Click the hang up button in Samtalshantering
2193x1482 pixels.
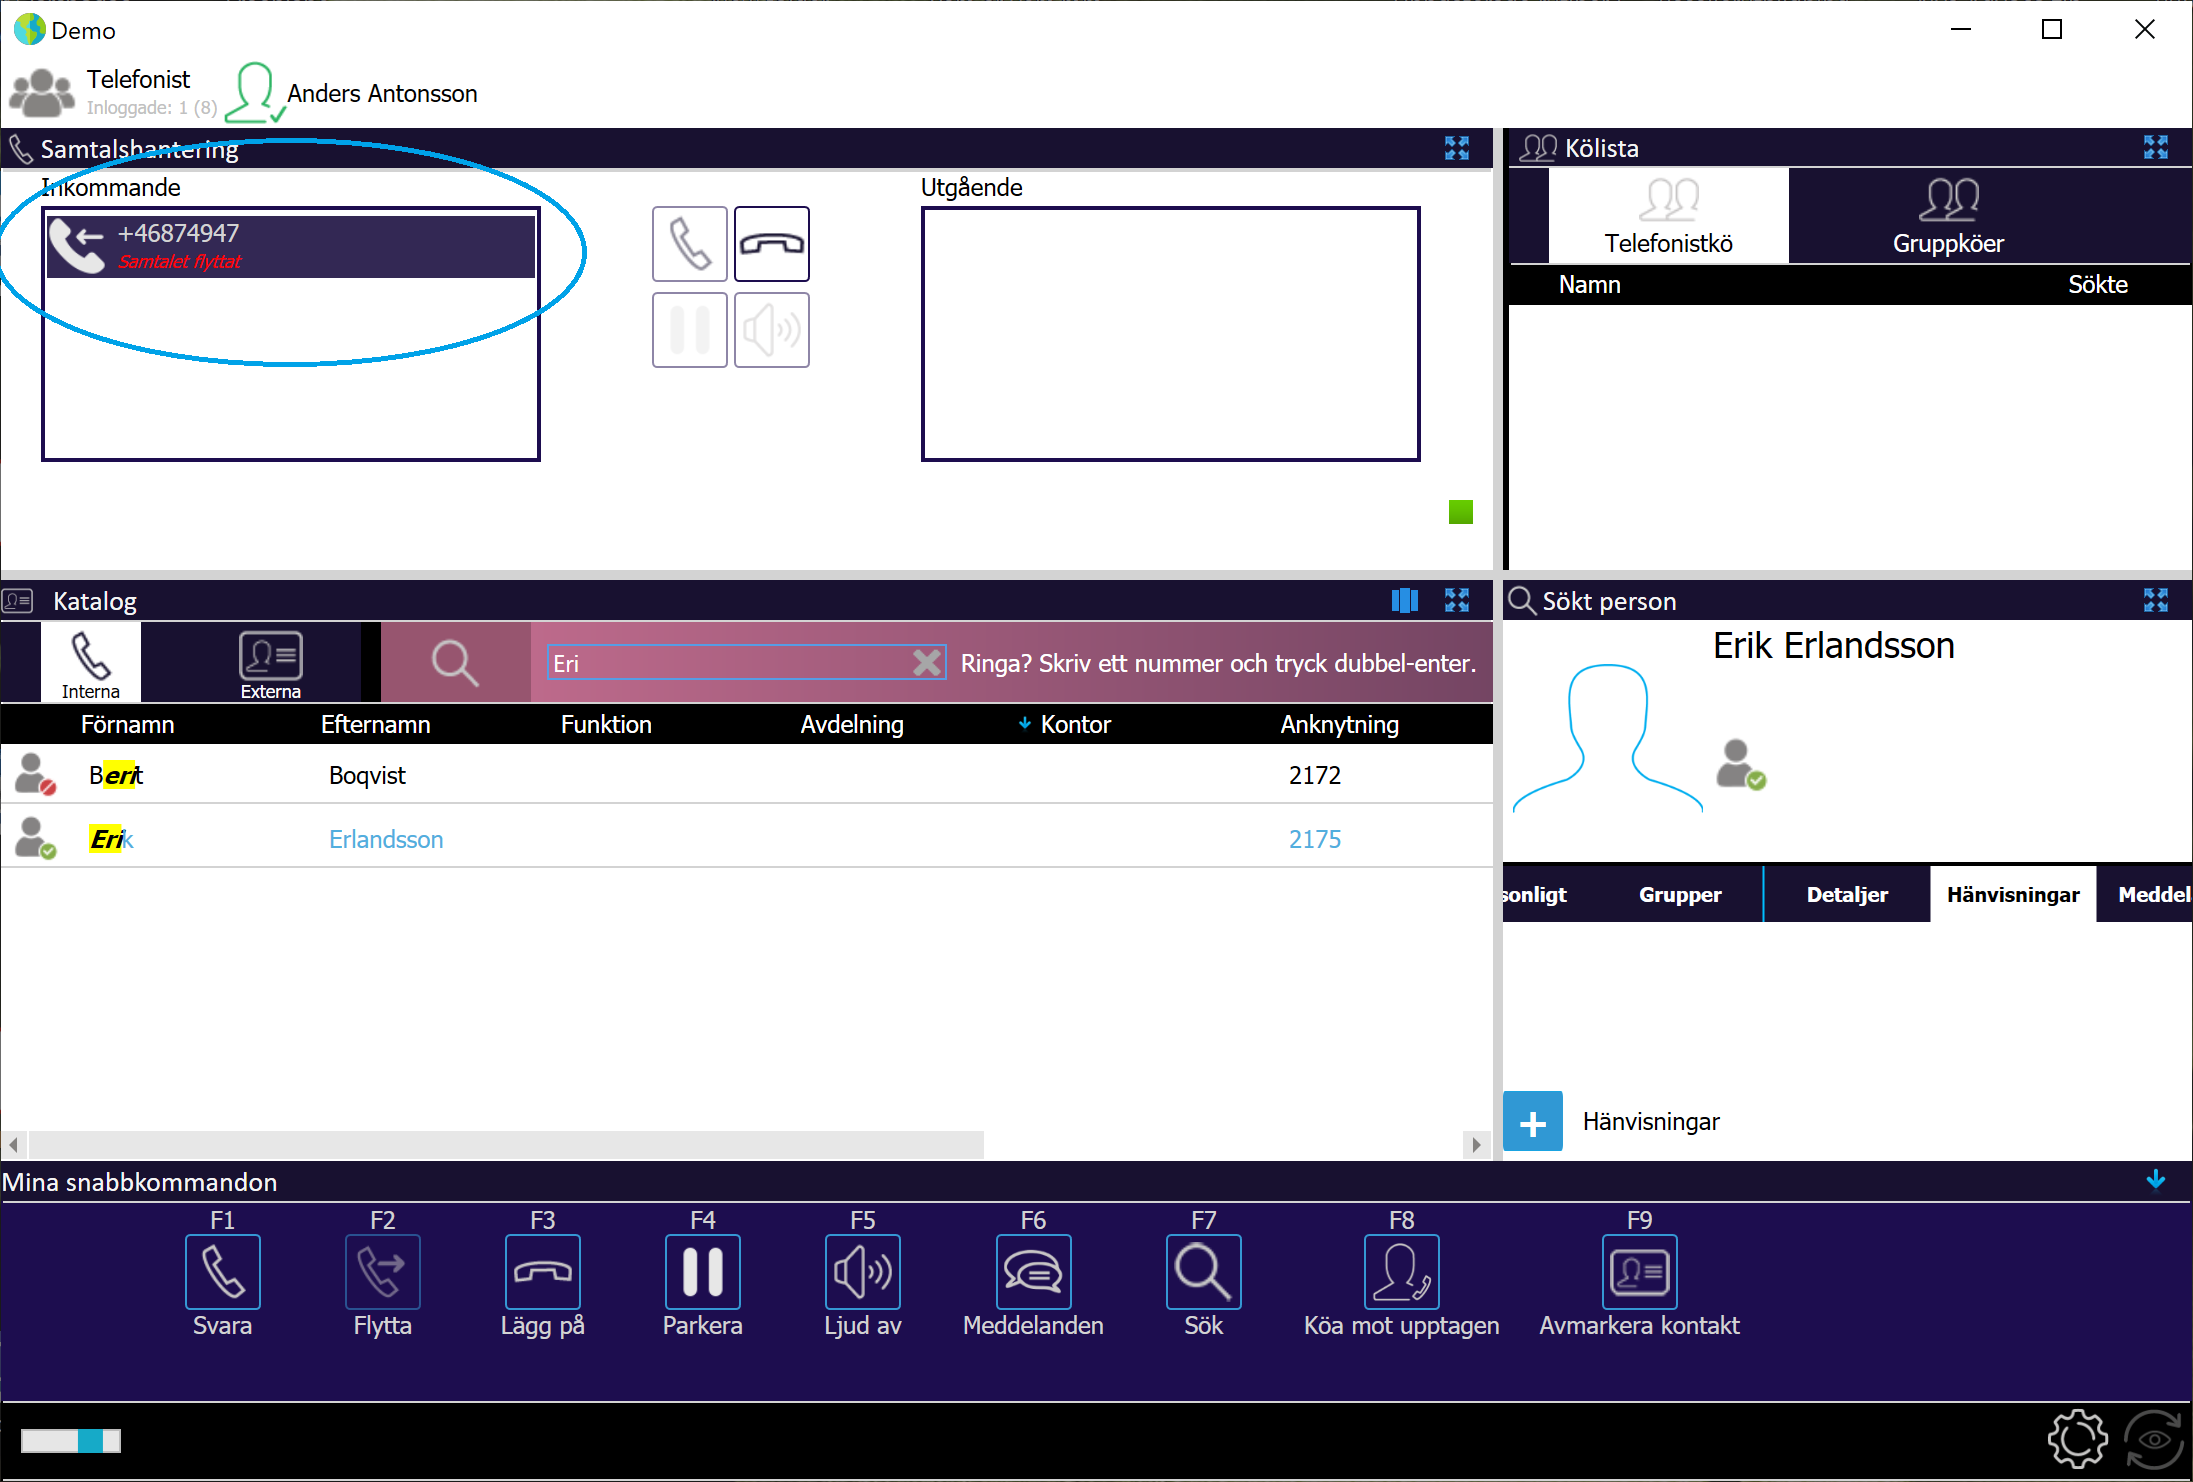[x=771, y=244]
